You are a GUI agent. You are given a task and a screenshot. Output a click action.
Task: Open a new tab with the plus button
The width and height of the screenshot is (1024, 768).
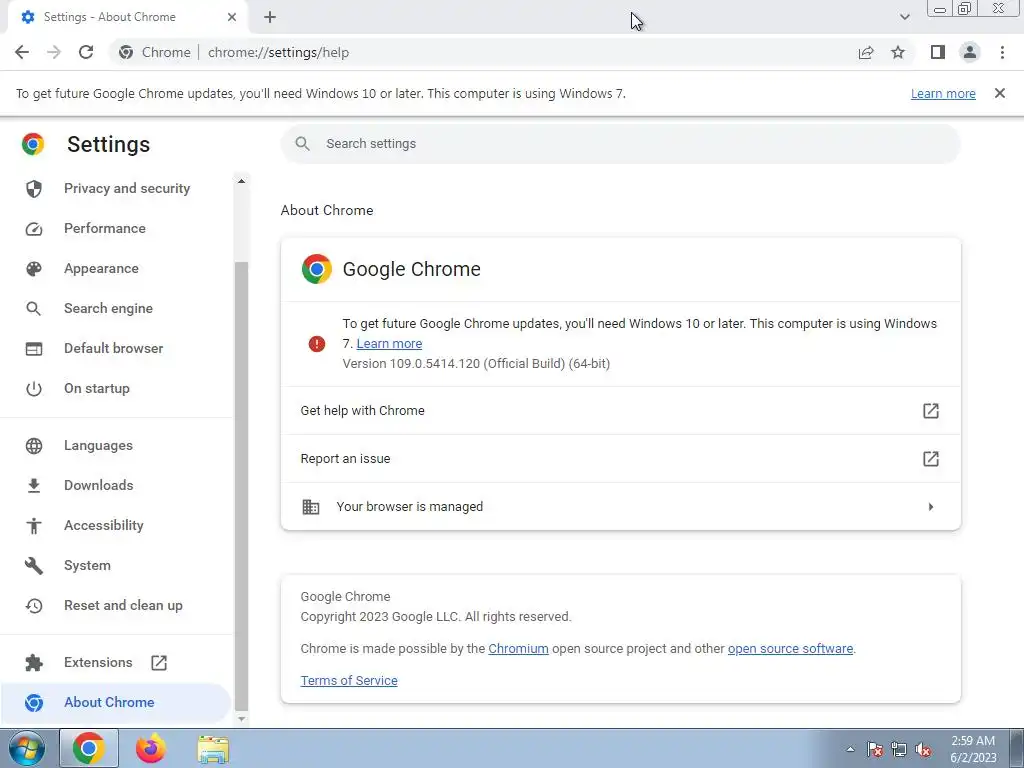(270, 17)
